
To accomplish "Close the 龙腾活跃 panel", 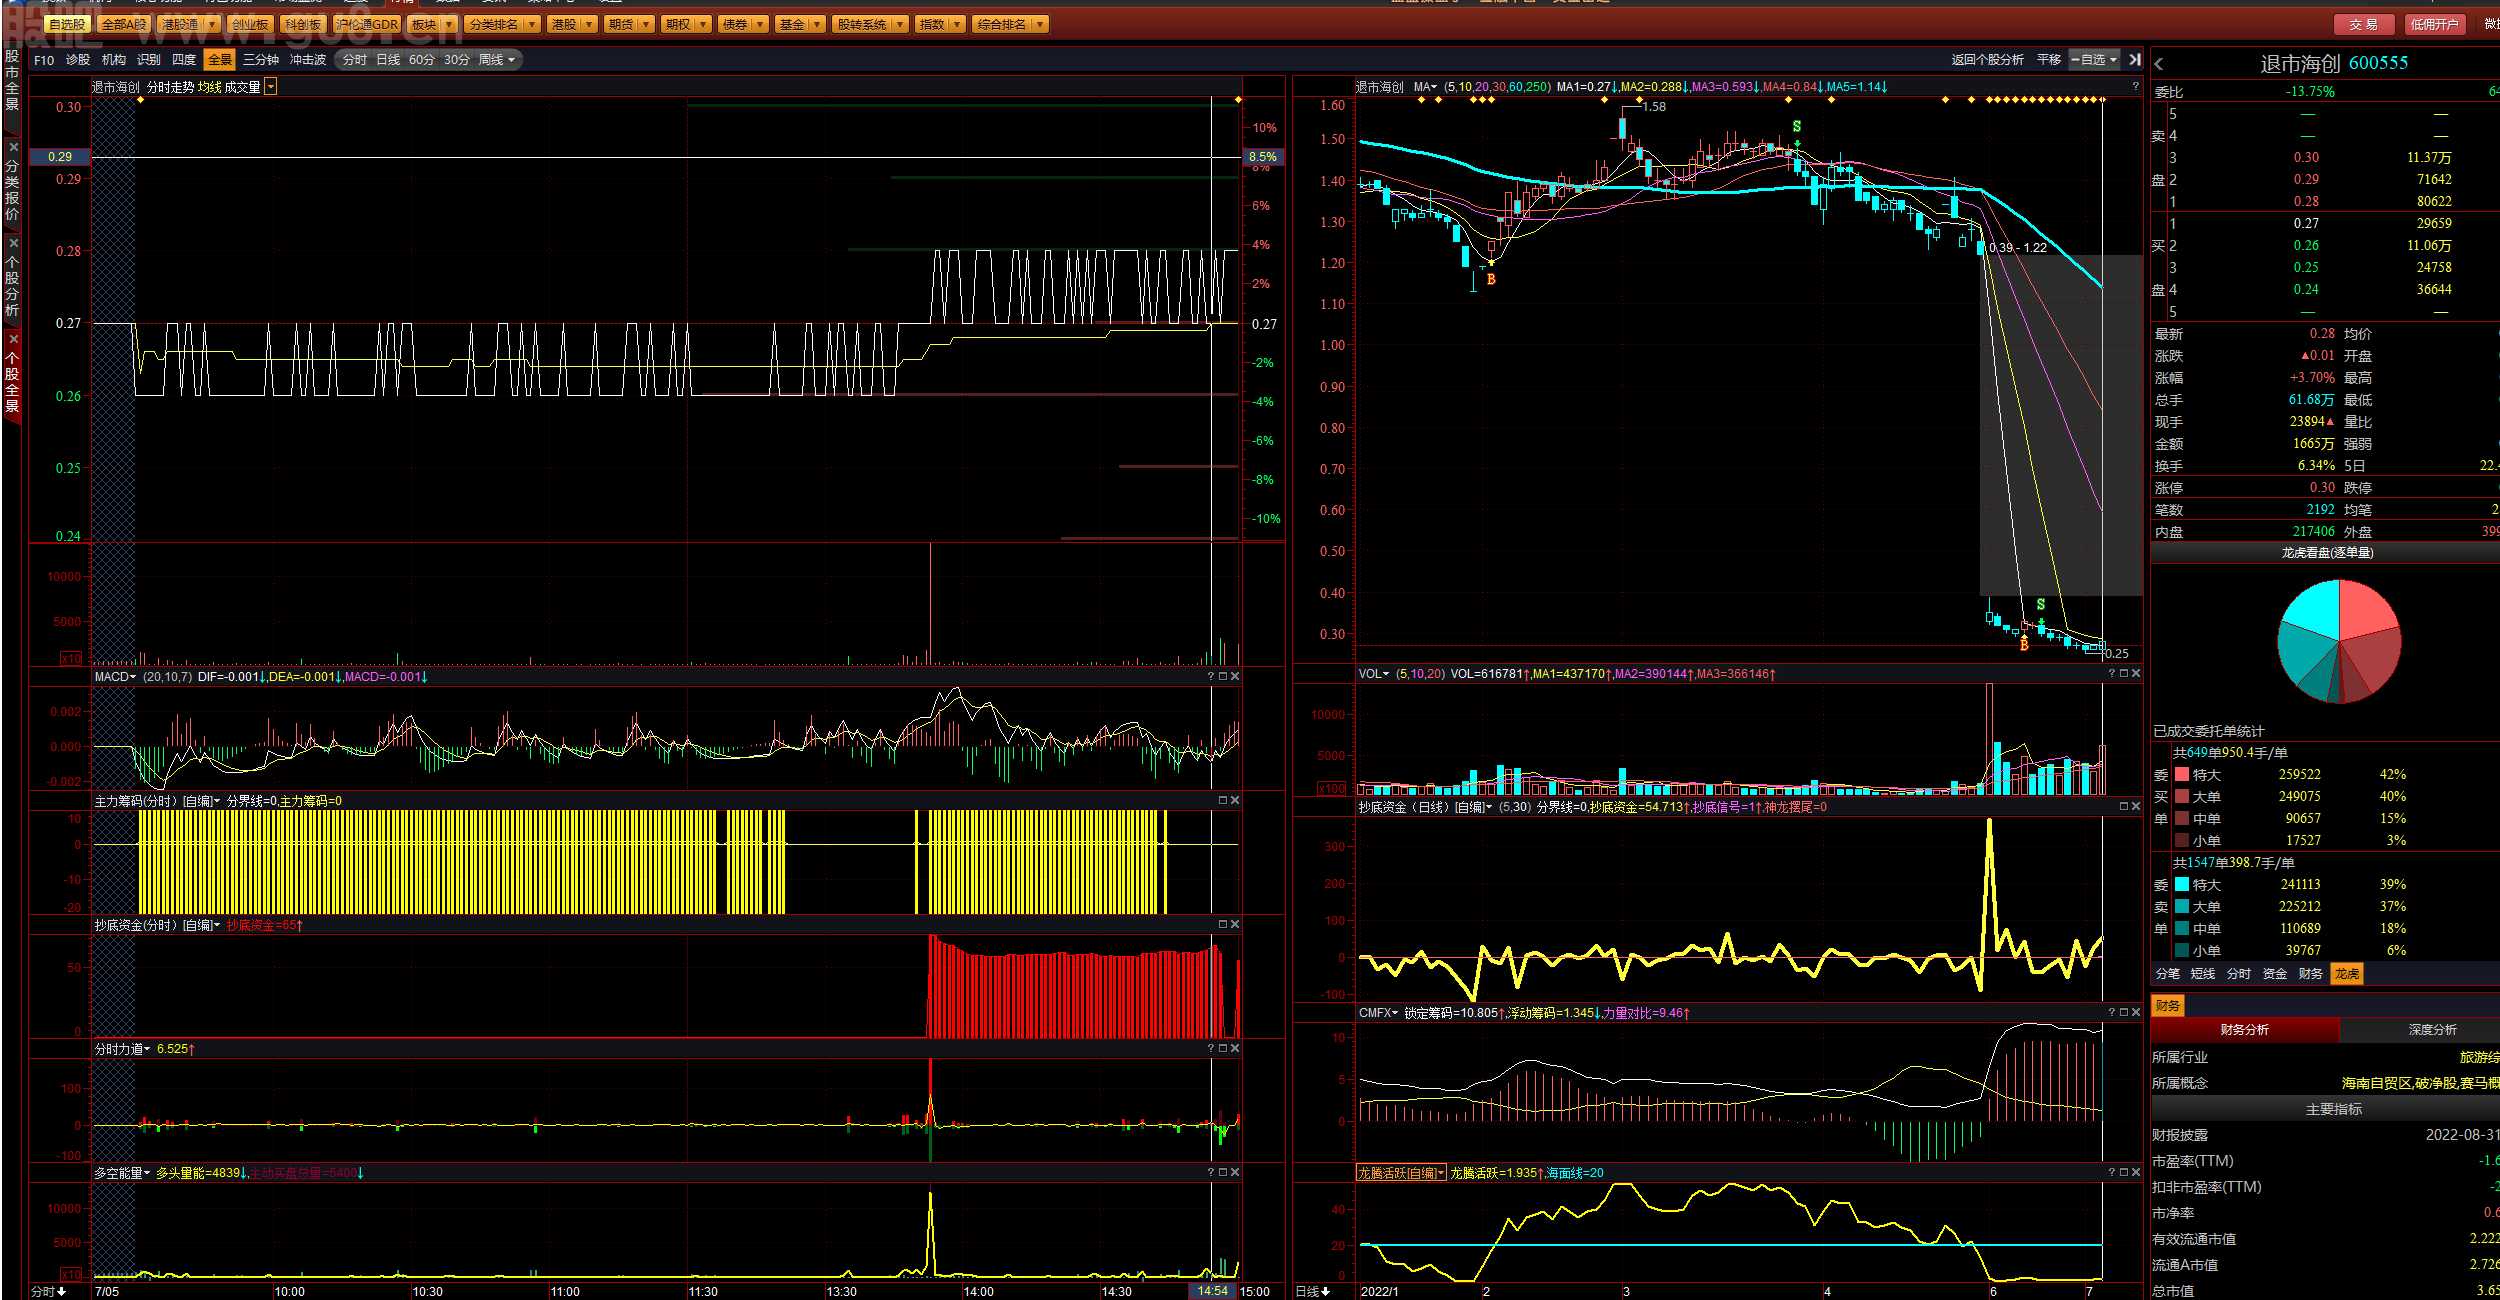I will click(x=2136, y=1173).
